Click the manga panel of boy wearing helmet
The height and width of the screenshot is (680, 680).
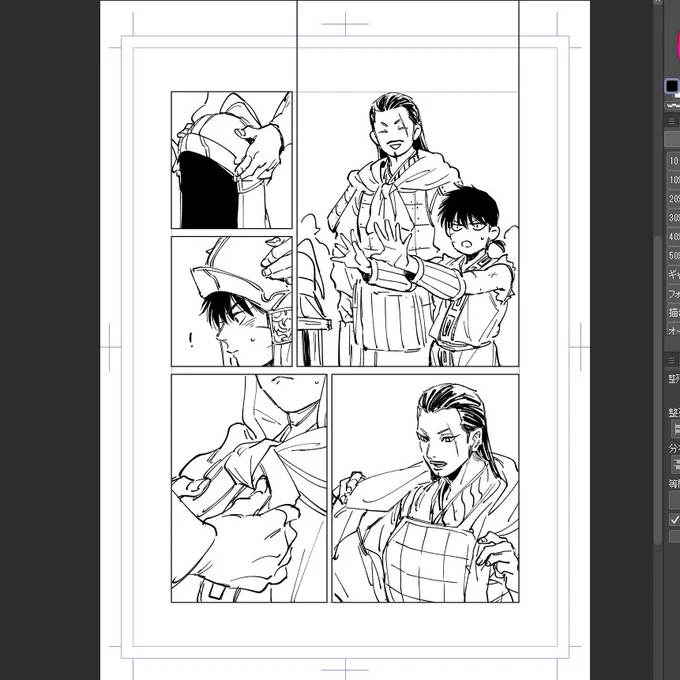pyautogui.click(x=232, y=301)
